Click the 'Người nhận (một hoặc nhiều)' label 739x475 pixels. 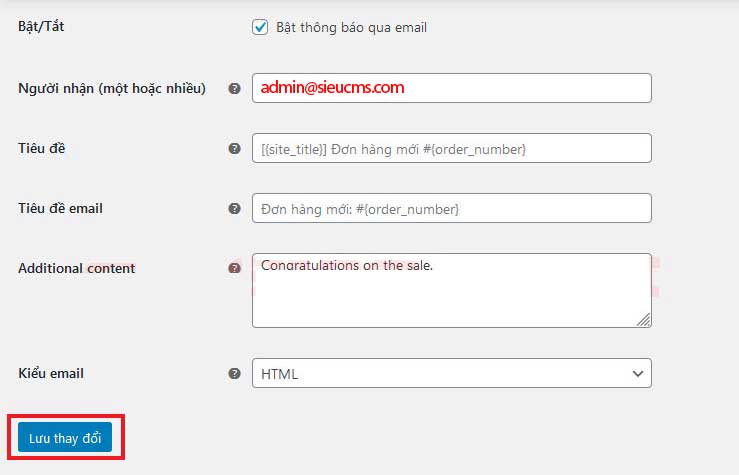(x=112, y=88)
